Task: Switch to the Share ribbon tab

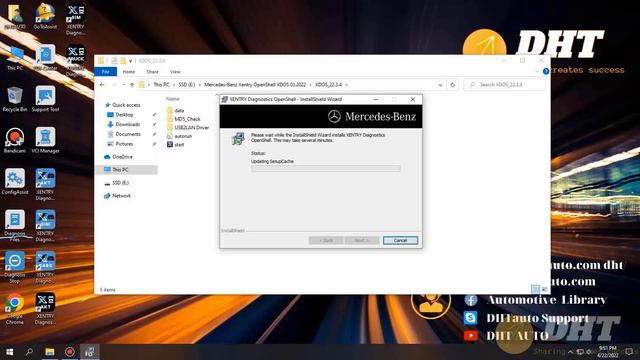Action: (153, 71)
